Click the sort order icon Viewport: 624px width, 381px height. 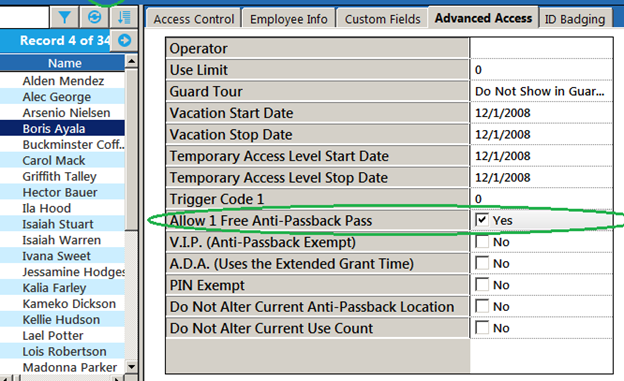point(124,17)
